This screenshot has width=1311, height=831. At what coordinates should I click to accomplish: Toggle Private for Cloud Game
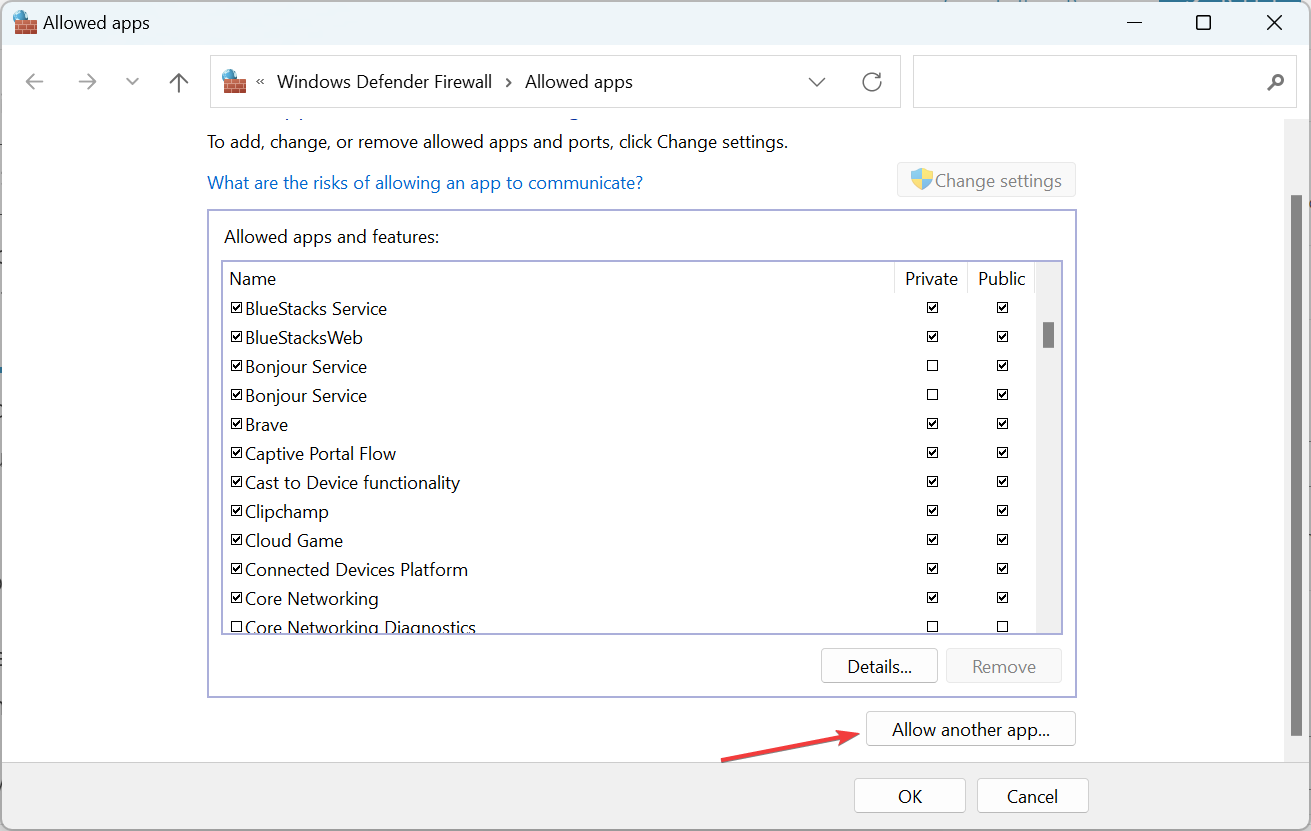click(932, 540)
